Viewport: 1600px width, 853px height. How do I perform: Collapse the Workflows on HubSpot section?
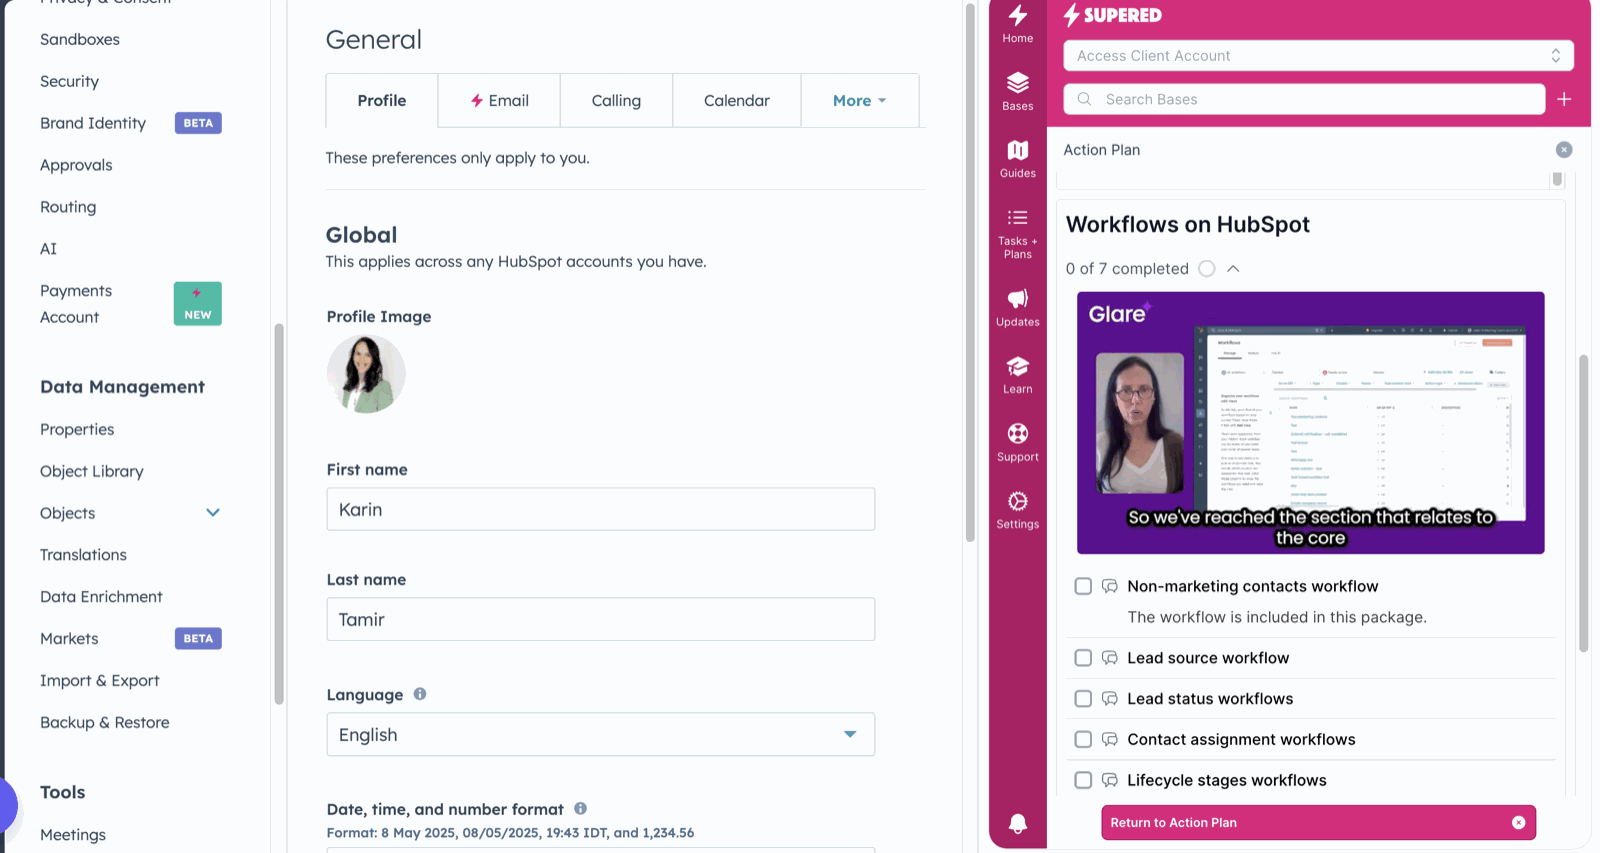point(1233,269)
